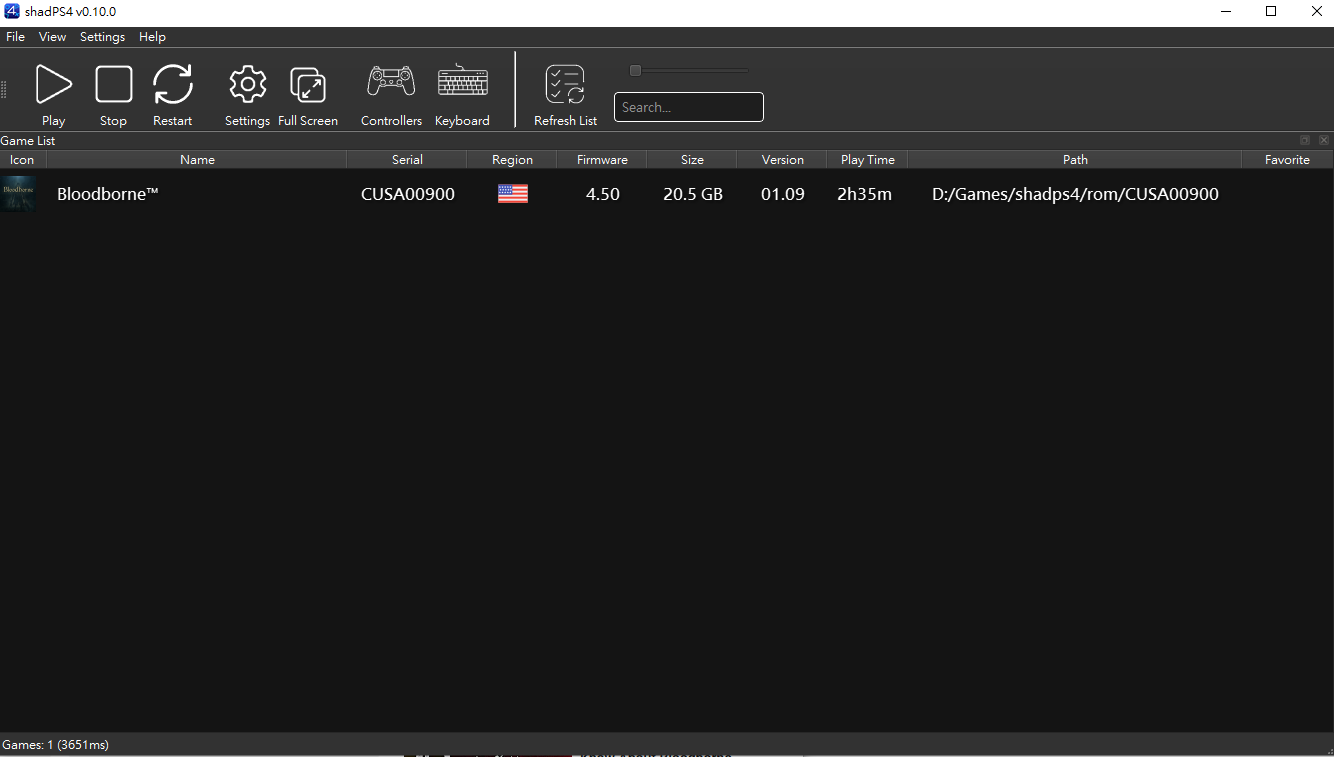Click play time 2h35m cell
The image size is (1334, 757).
click(x=865, y=194)
